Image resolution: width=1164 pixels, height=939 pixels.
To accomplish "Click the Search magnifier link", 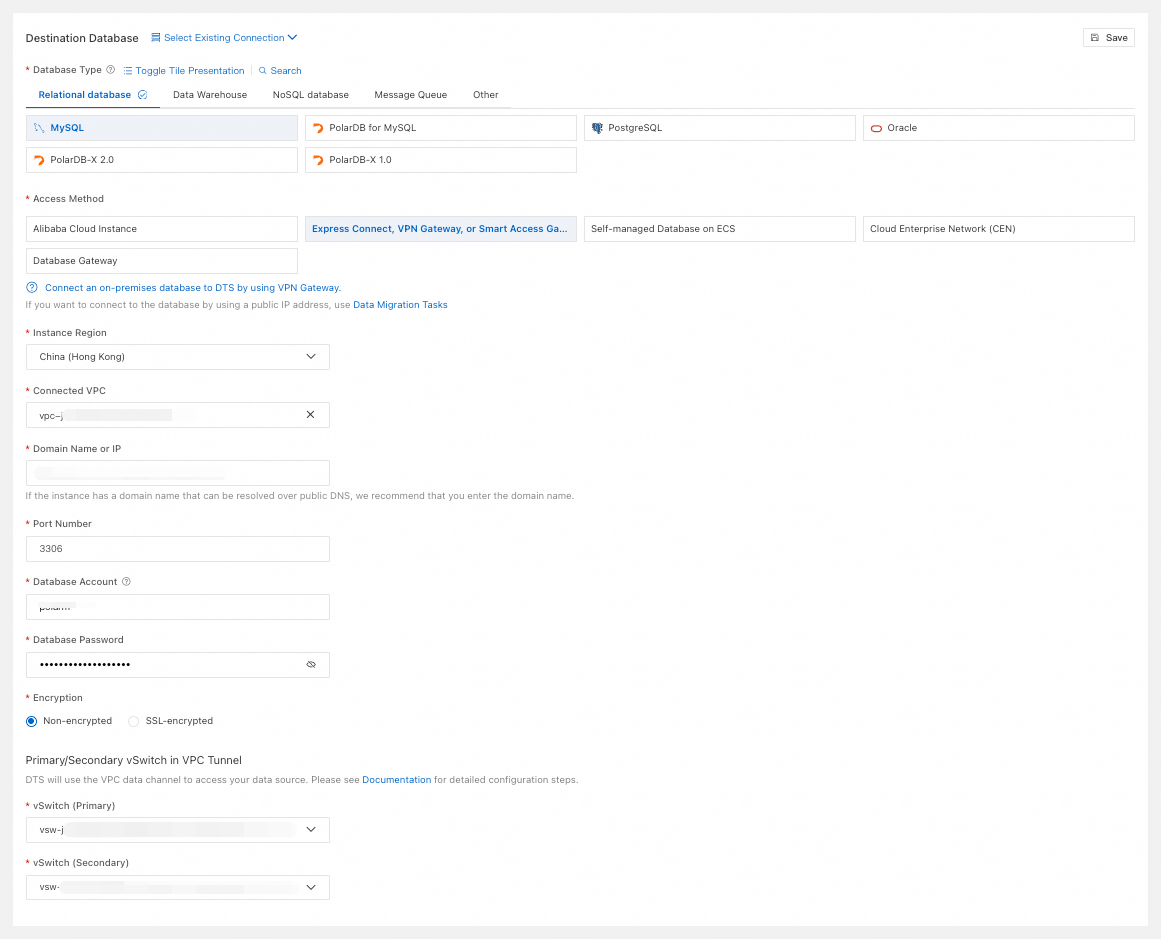I will pos(281,71).
